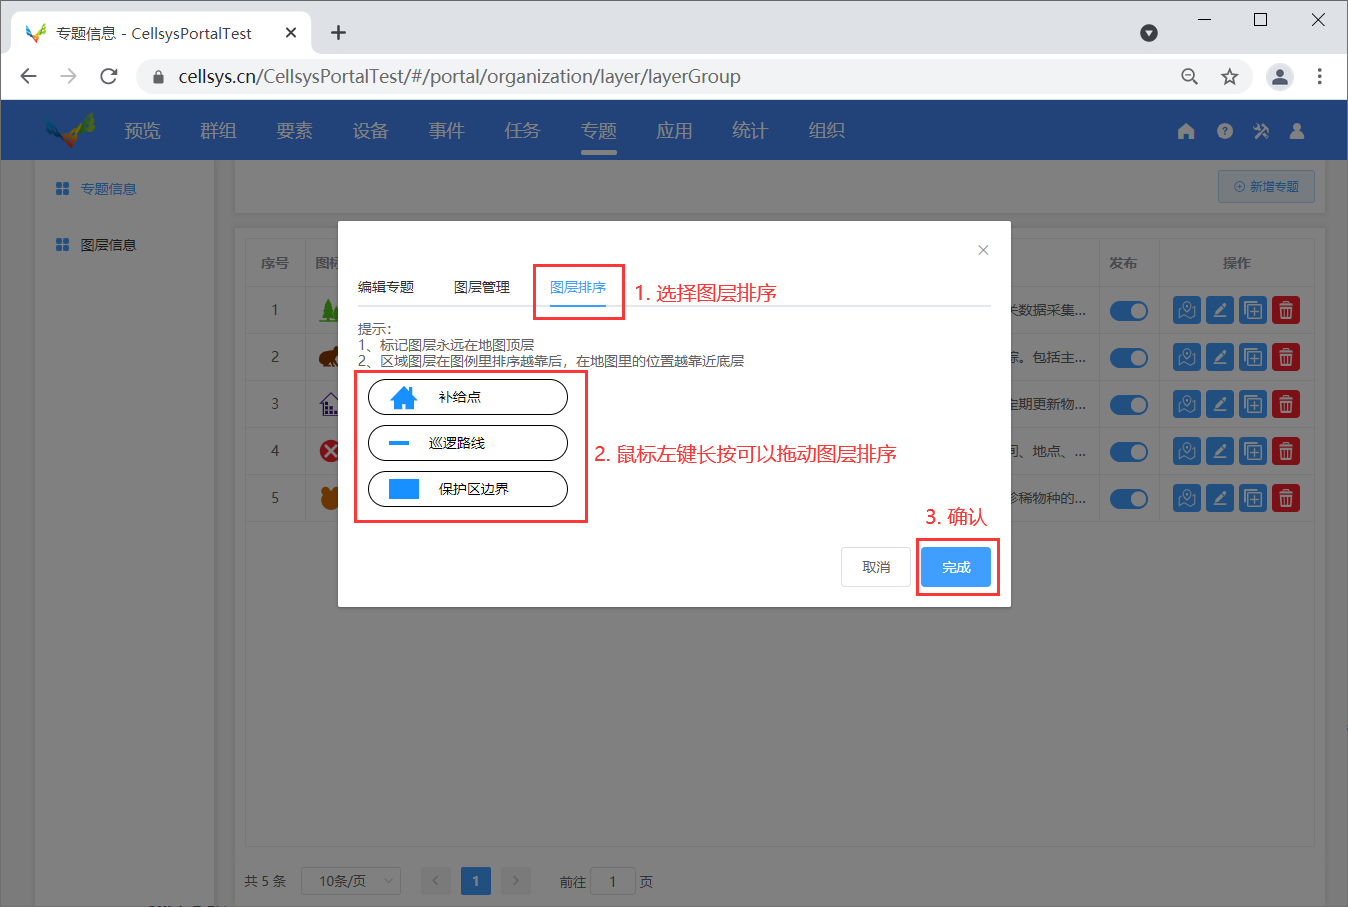Click the page number jump input field

[612, 881]
